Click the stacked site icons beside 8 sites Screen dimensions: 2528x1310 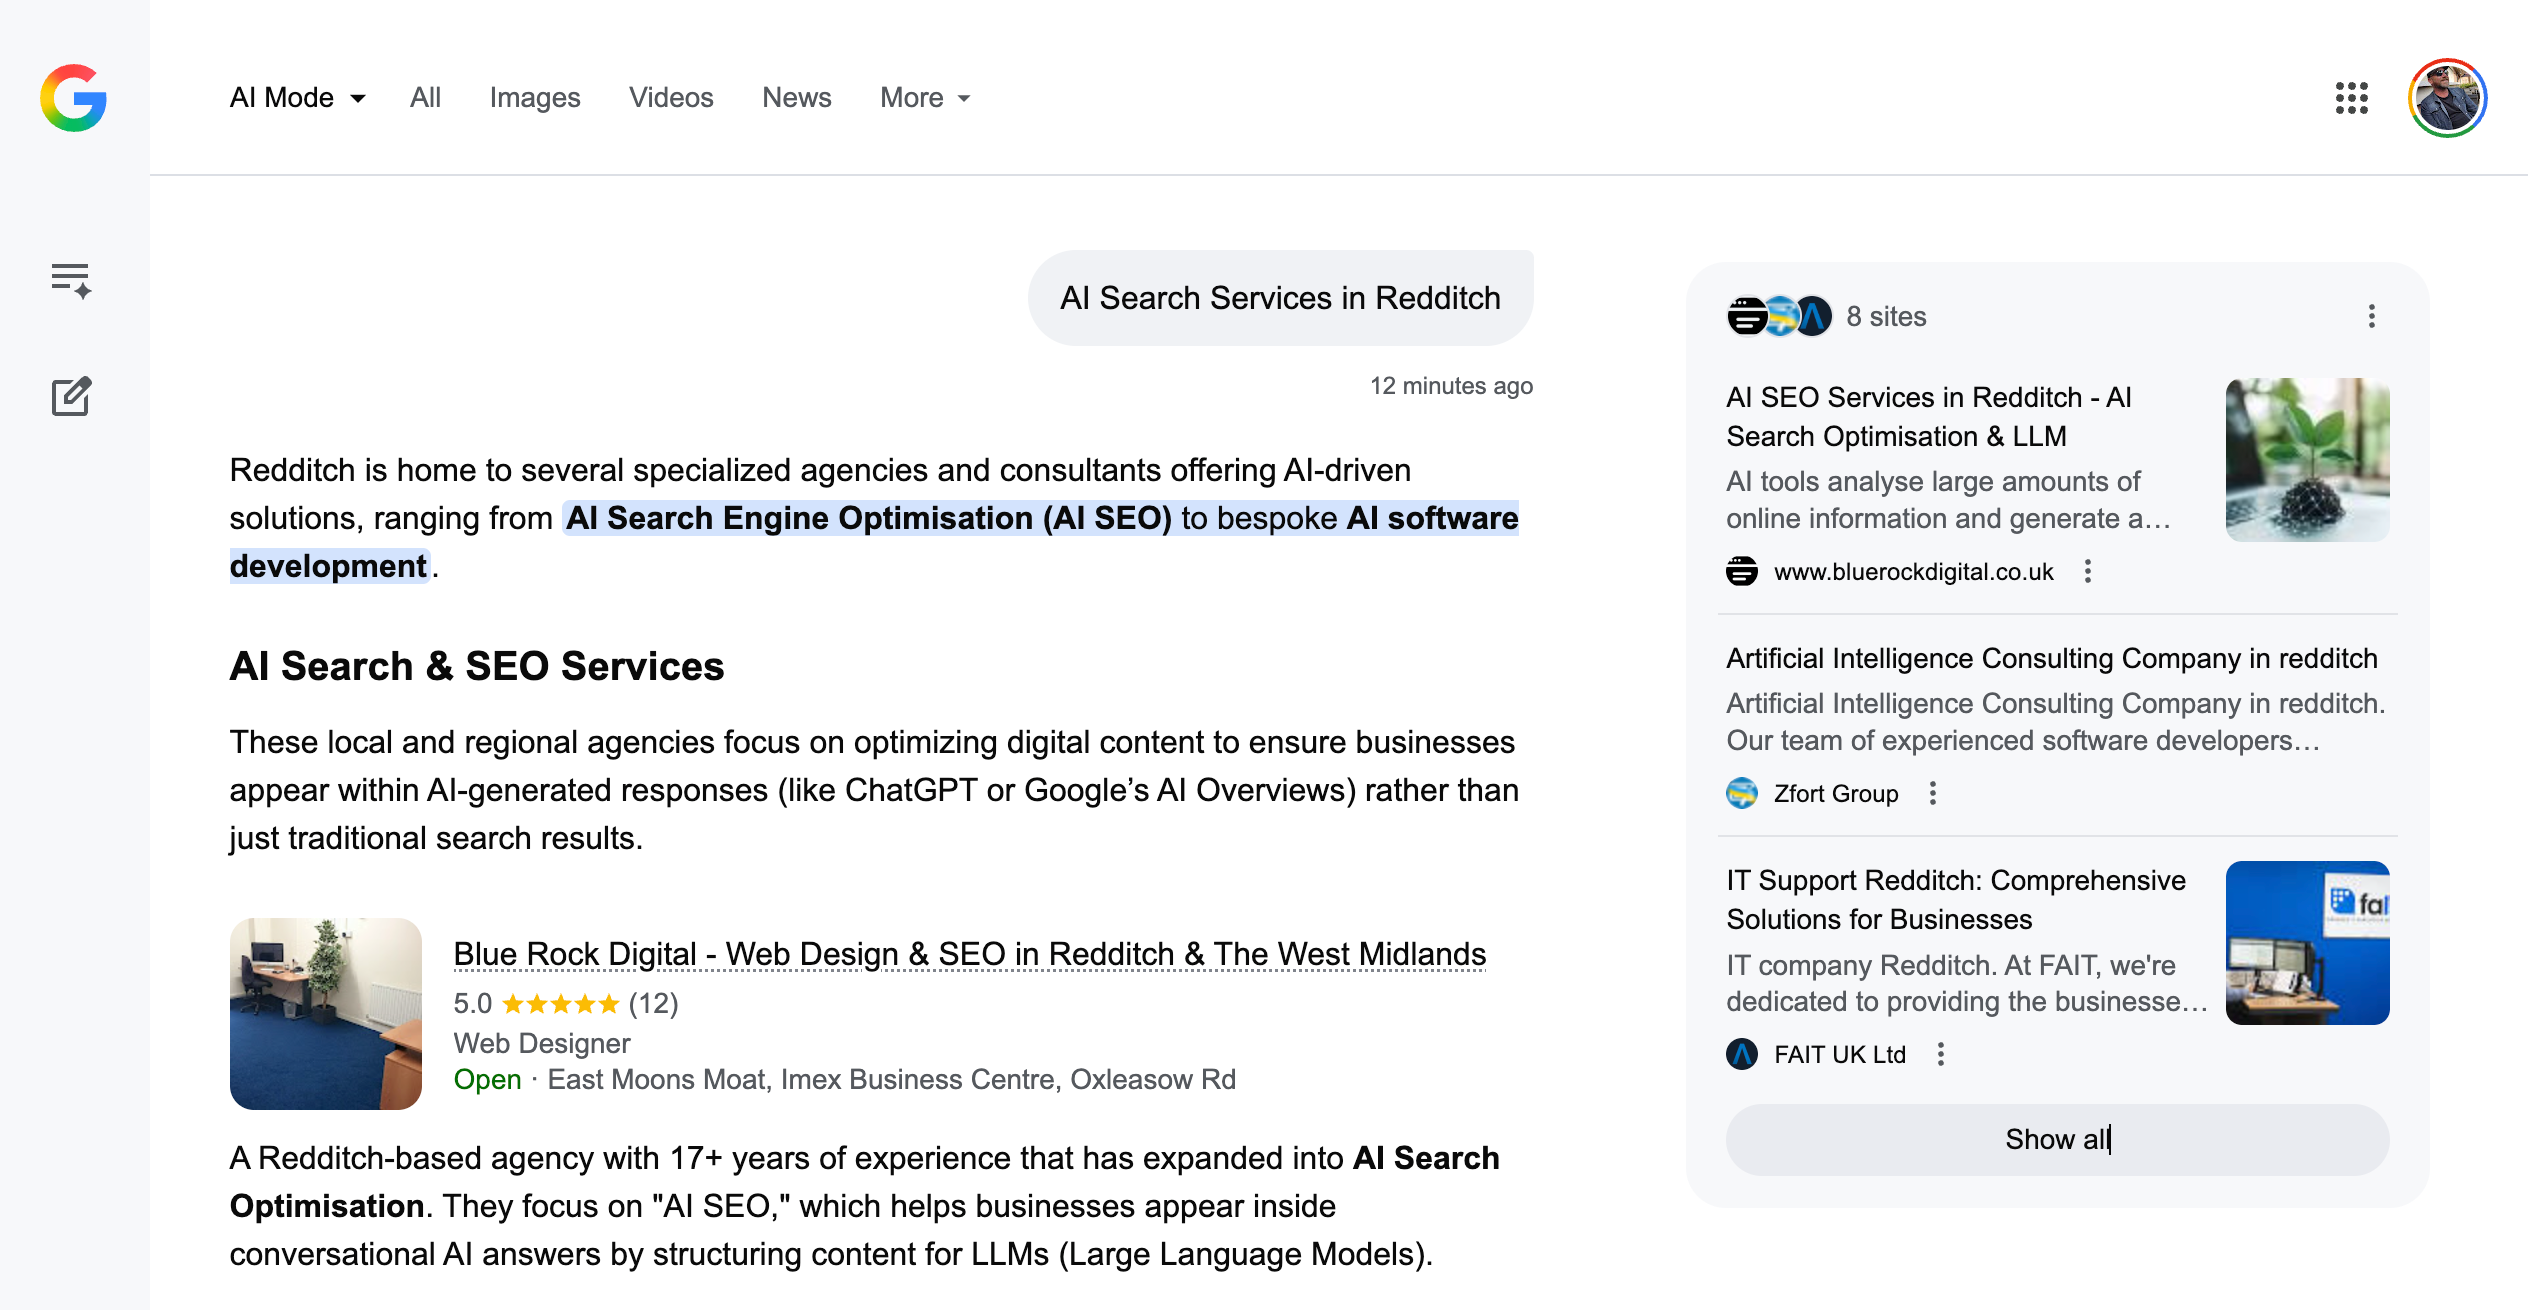click(1779, 316)
